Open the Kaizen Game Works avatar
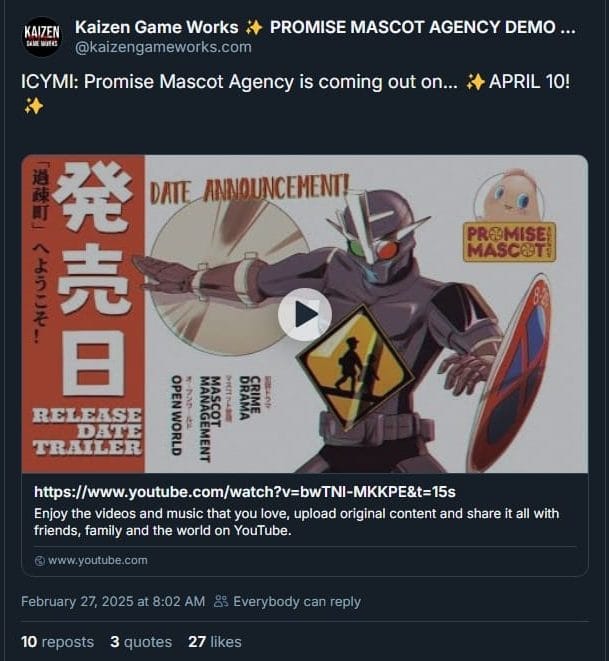This screenshot has height=661, width=609. [41, 37]
